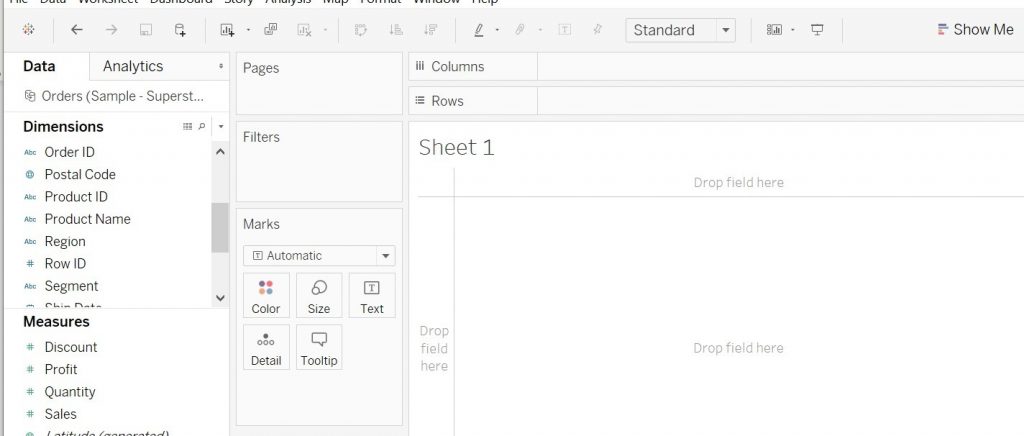Click the Columns shelf
The height and width of the screenshot is (436, 1024).
pyautogui.click(x=780, y=67)
